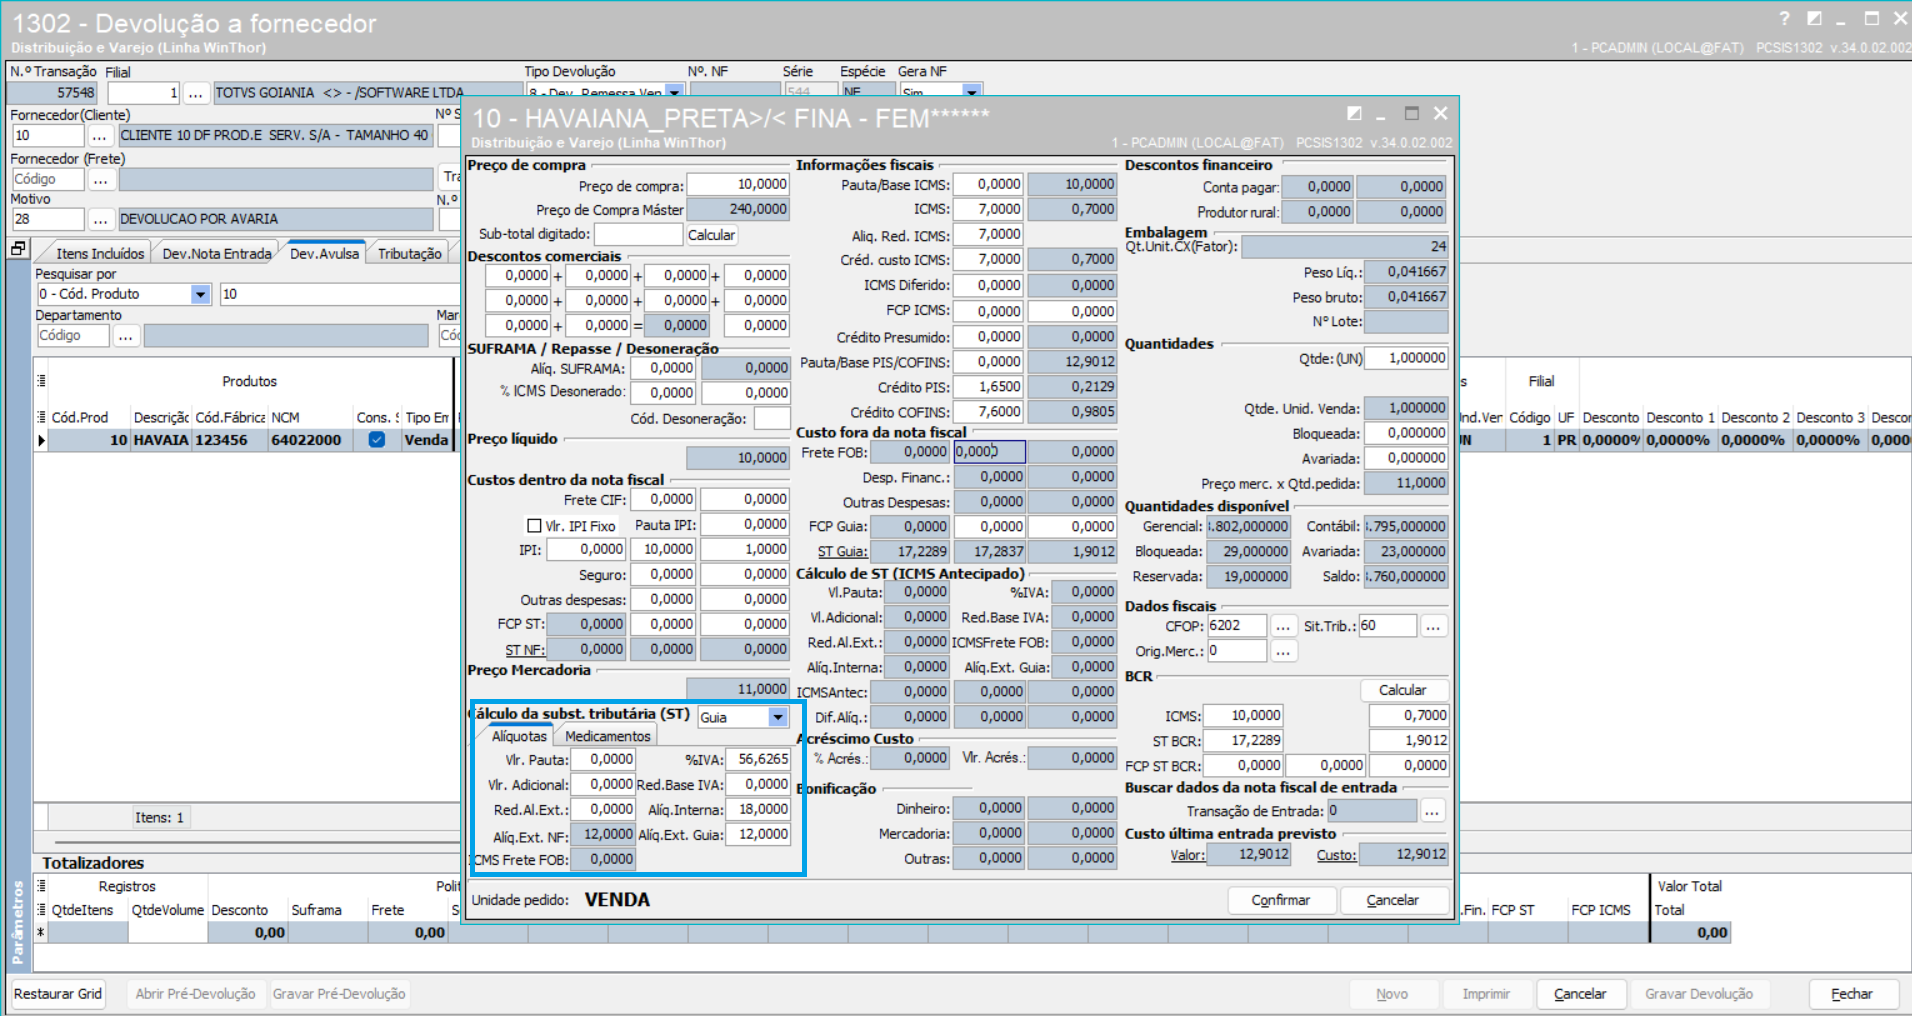Click Calcular next to Sub-total digitado
Viewport: 1912px width, 1016px height.
click(x=711, y=235)
